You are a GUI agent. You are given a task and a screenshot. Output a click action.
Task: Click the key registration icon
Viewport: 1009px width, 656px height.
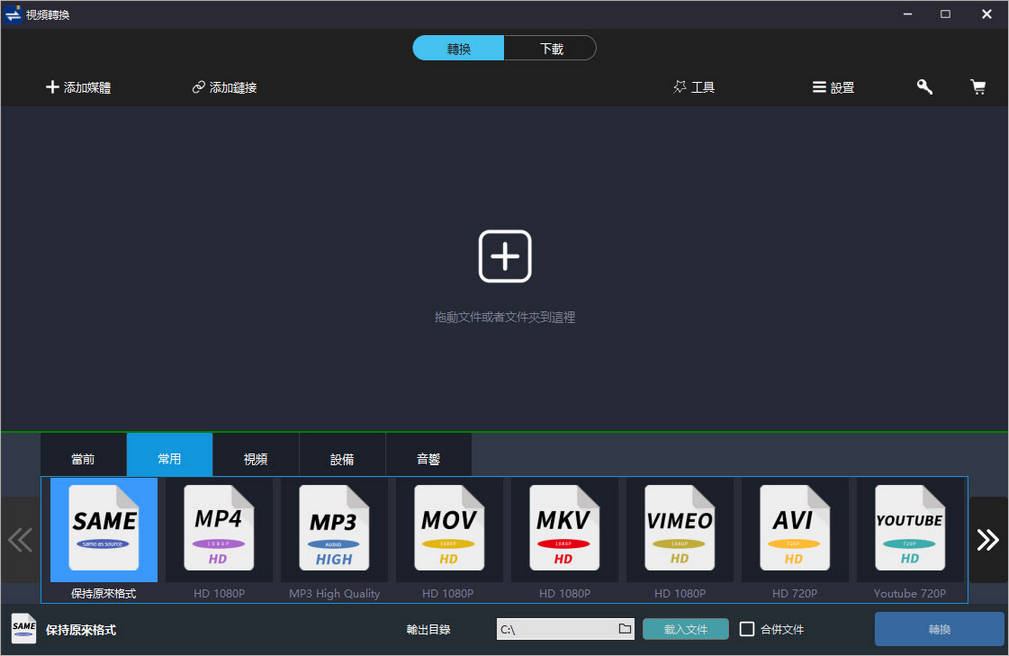pyautogui.click(x=925, y=87)
